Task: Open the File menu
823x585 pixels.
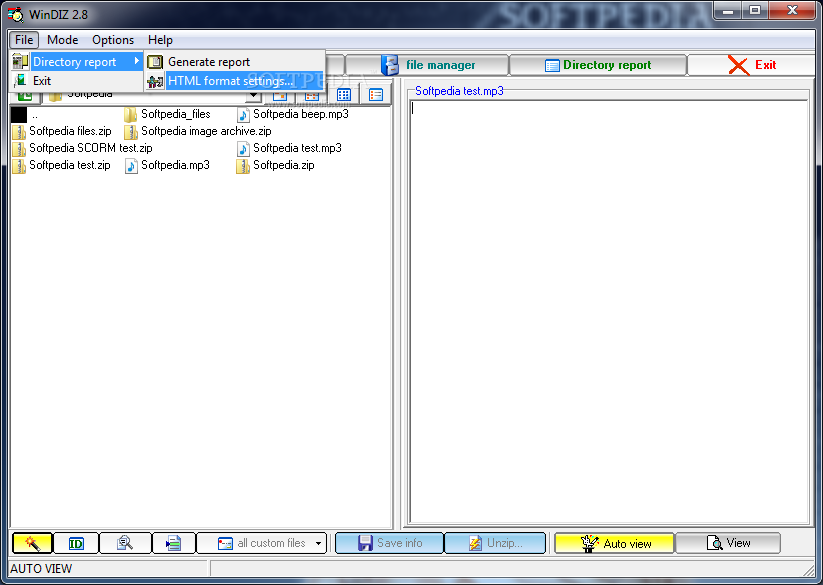Action: [24, 40]
